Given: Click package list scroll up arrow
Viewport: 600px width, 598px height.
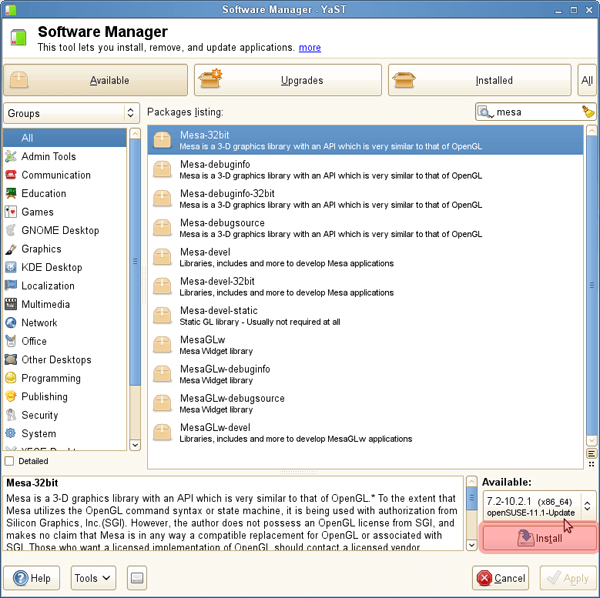Looking at the screenshot, I should point(591,131).
